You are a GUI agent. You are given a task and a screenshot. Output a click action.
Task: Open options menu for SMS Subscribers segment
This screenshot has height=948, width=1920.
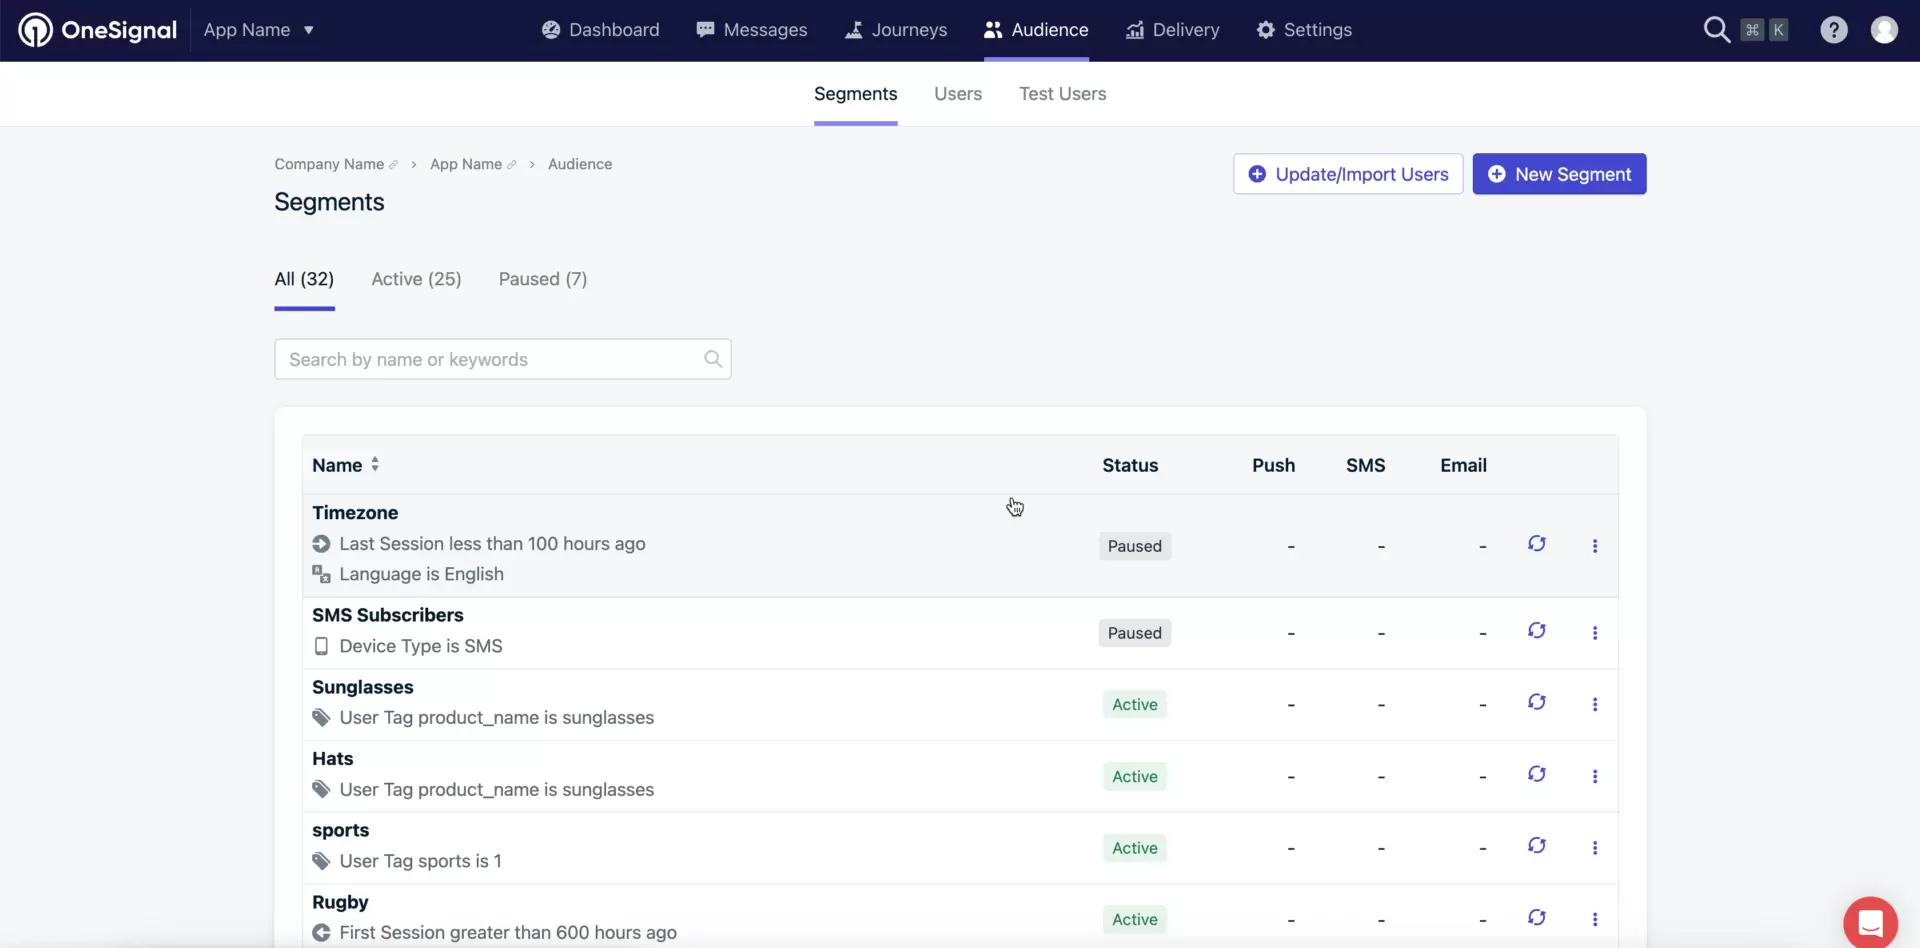pyautogui.click(x=1595, y=632)
